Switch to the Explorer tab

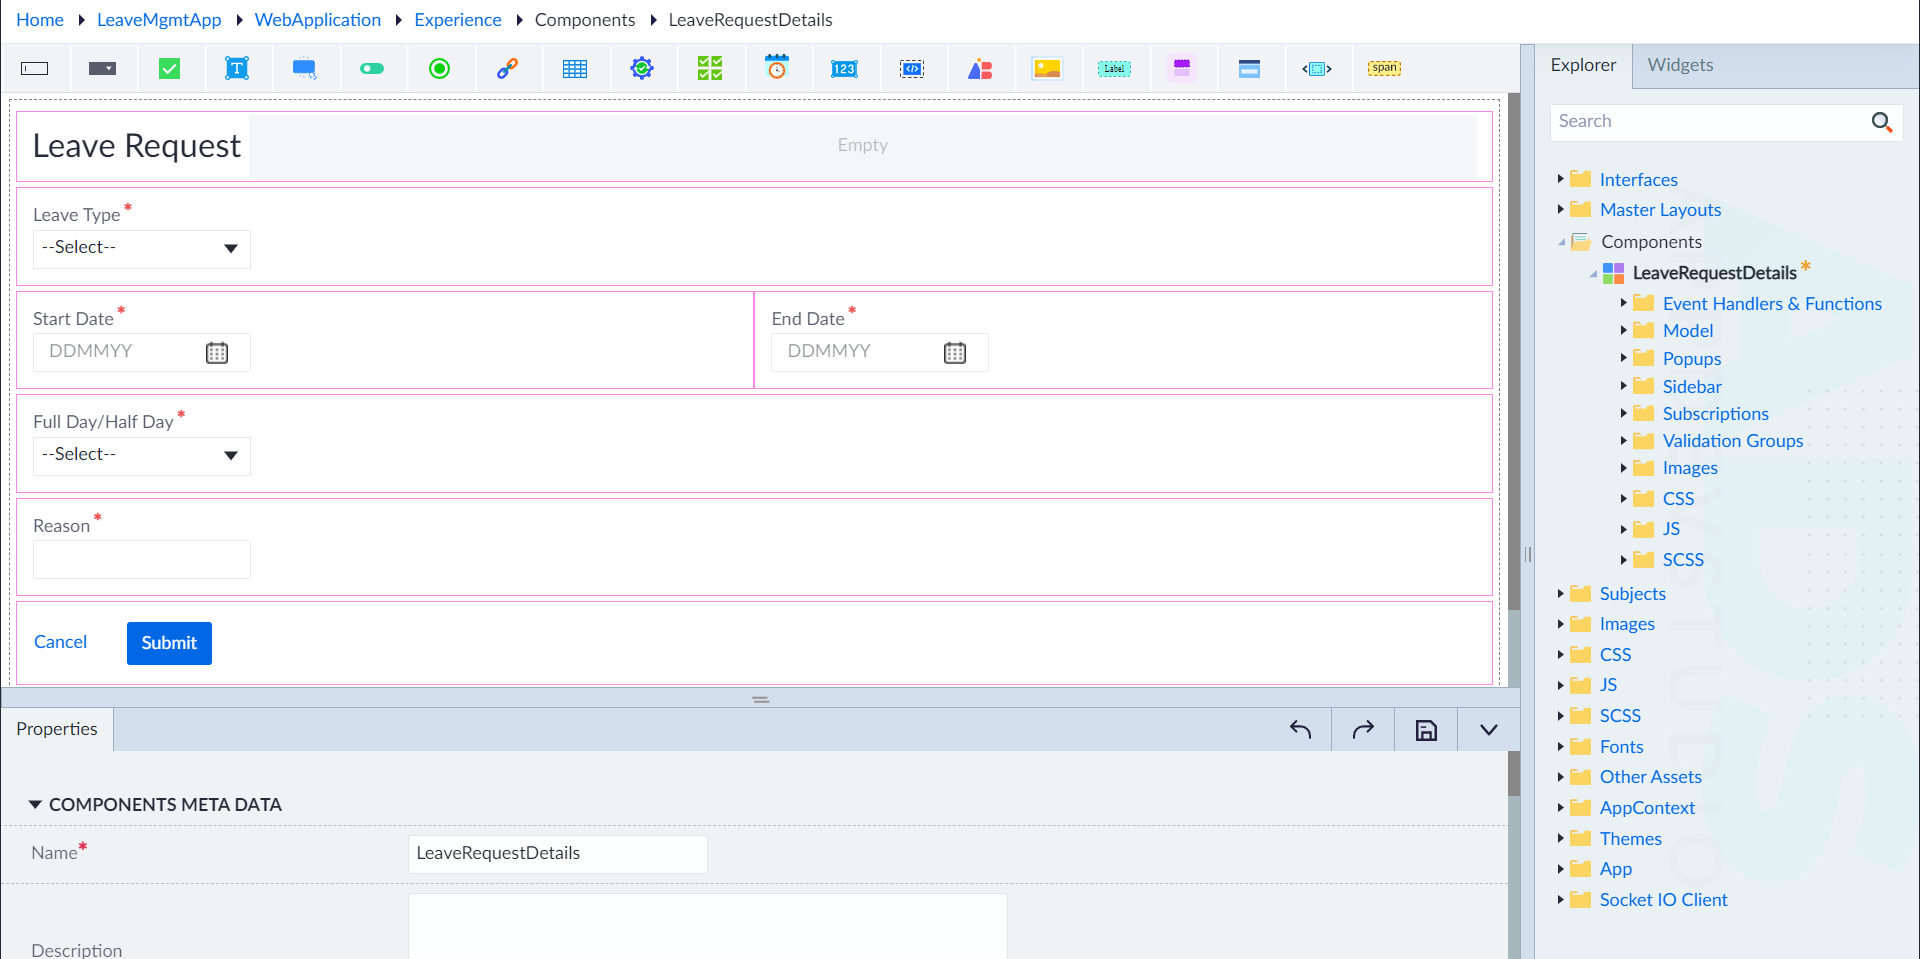click(x=1583, y=65)
